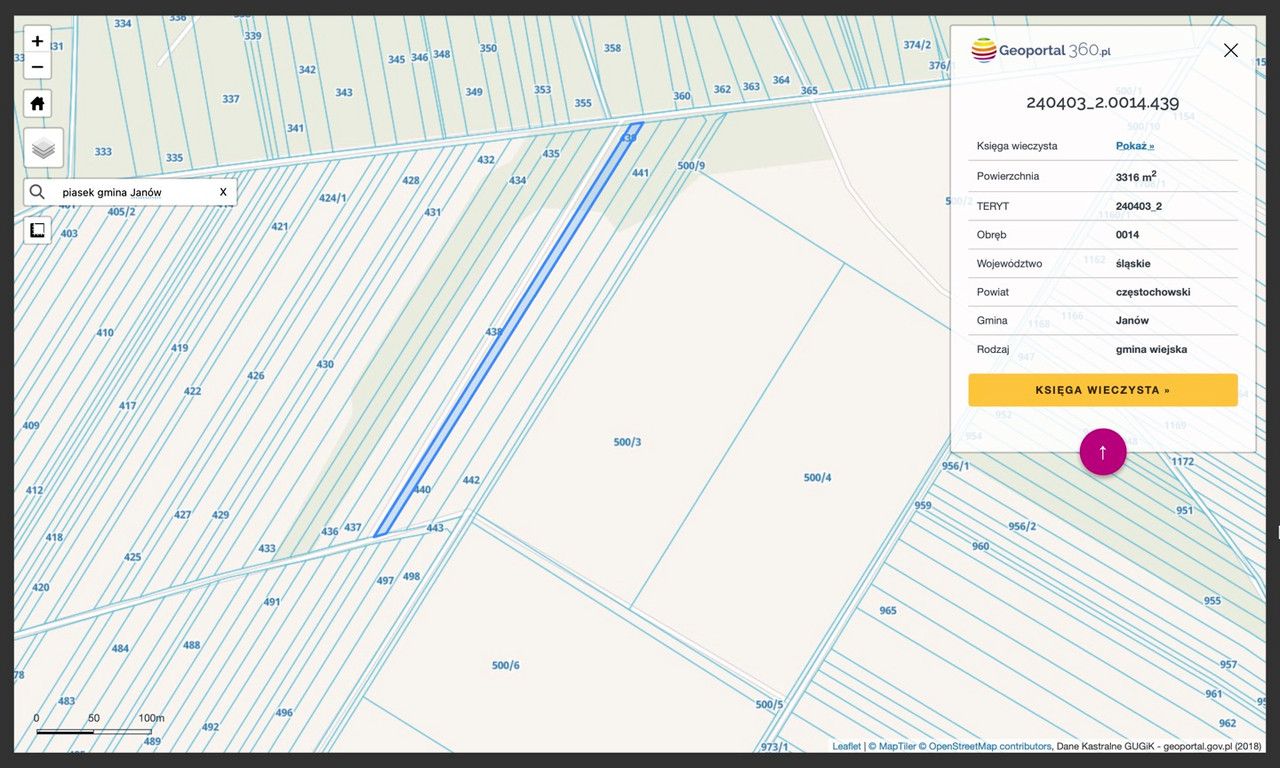Click the magenta scroll-up arrow button

[1102, 452]
